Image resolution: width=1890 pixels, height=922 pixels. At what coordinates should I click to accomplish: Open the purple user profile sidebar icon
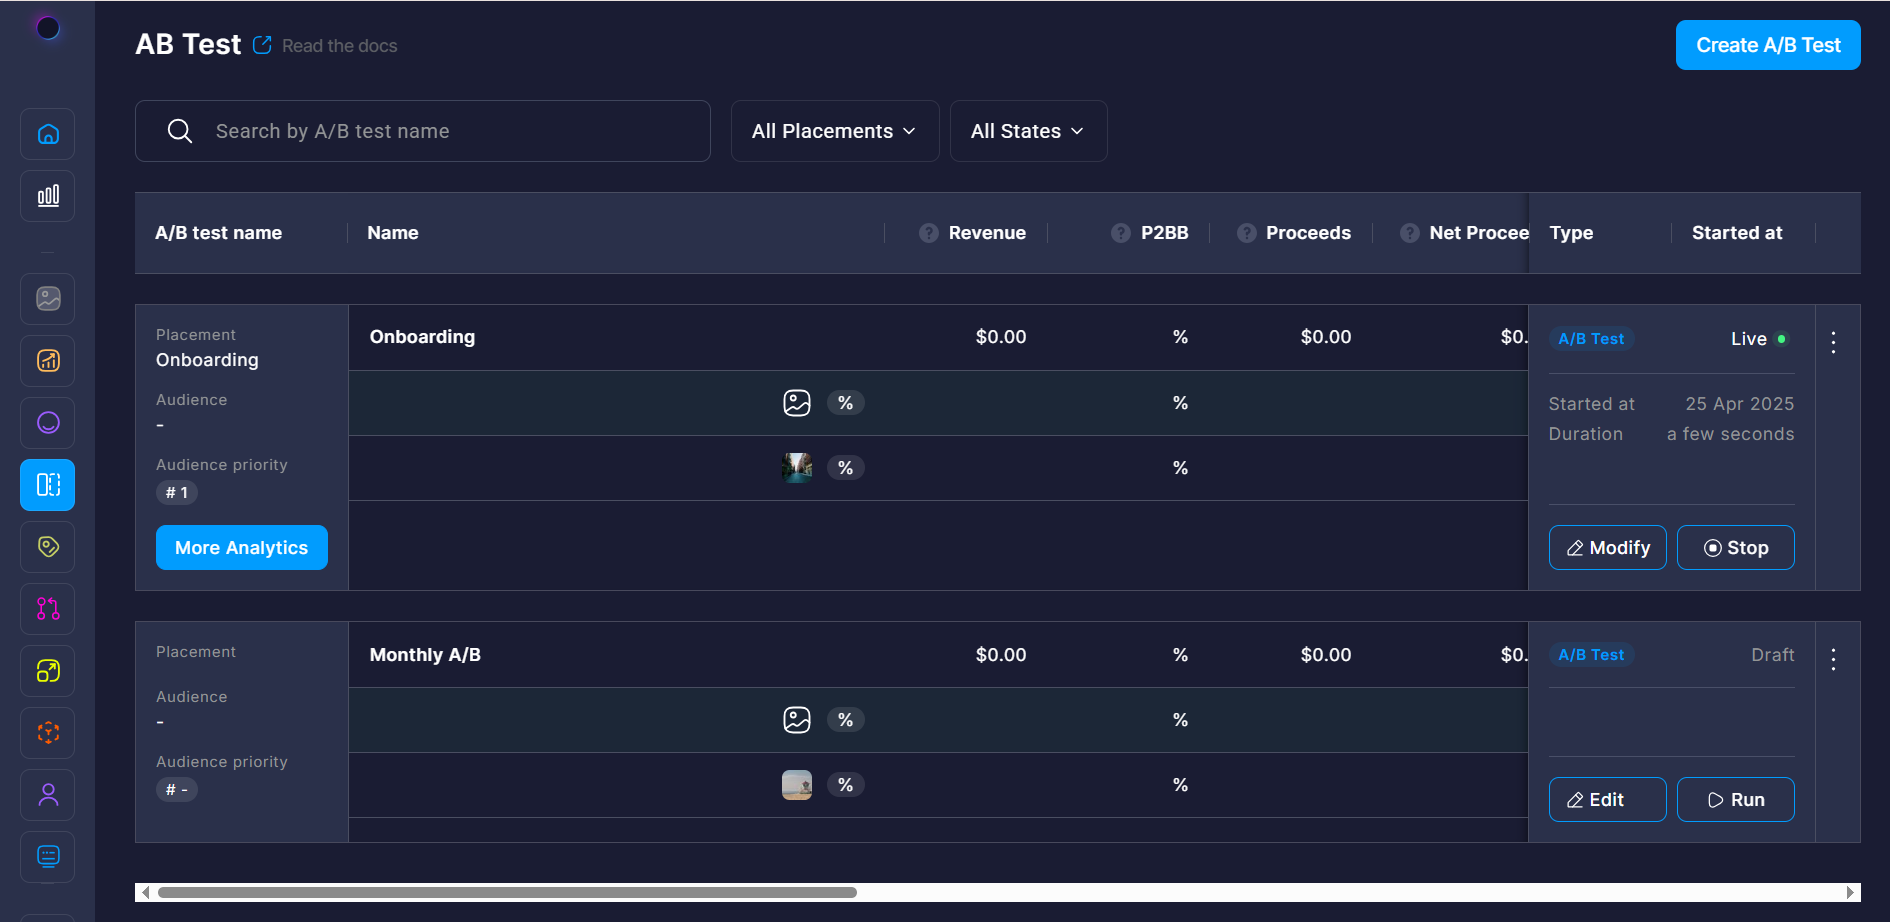coord(48,795)
